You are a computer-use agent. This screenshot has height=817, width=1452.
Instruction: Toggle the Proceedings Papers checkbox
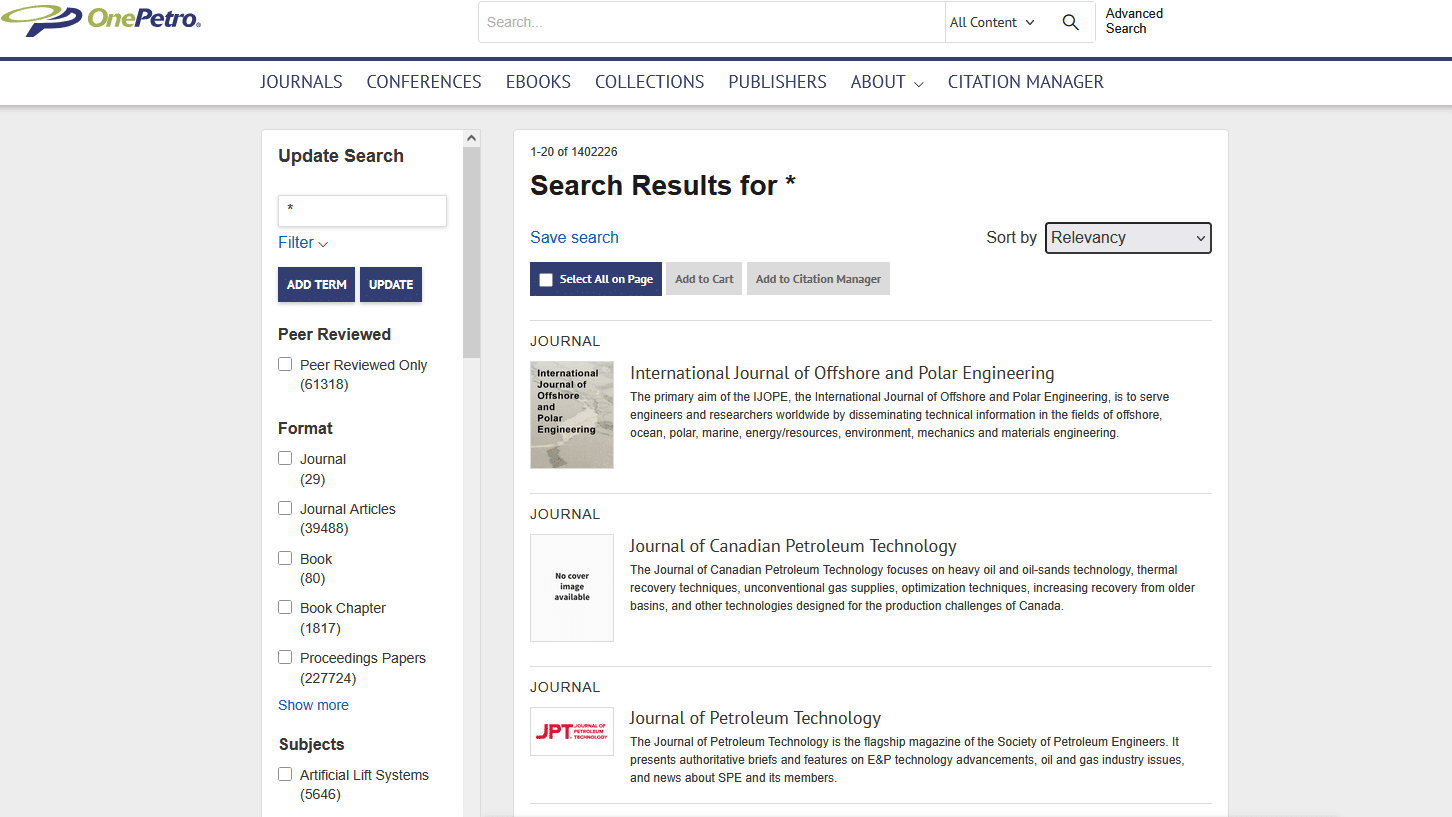click(x=286, y=658)
